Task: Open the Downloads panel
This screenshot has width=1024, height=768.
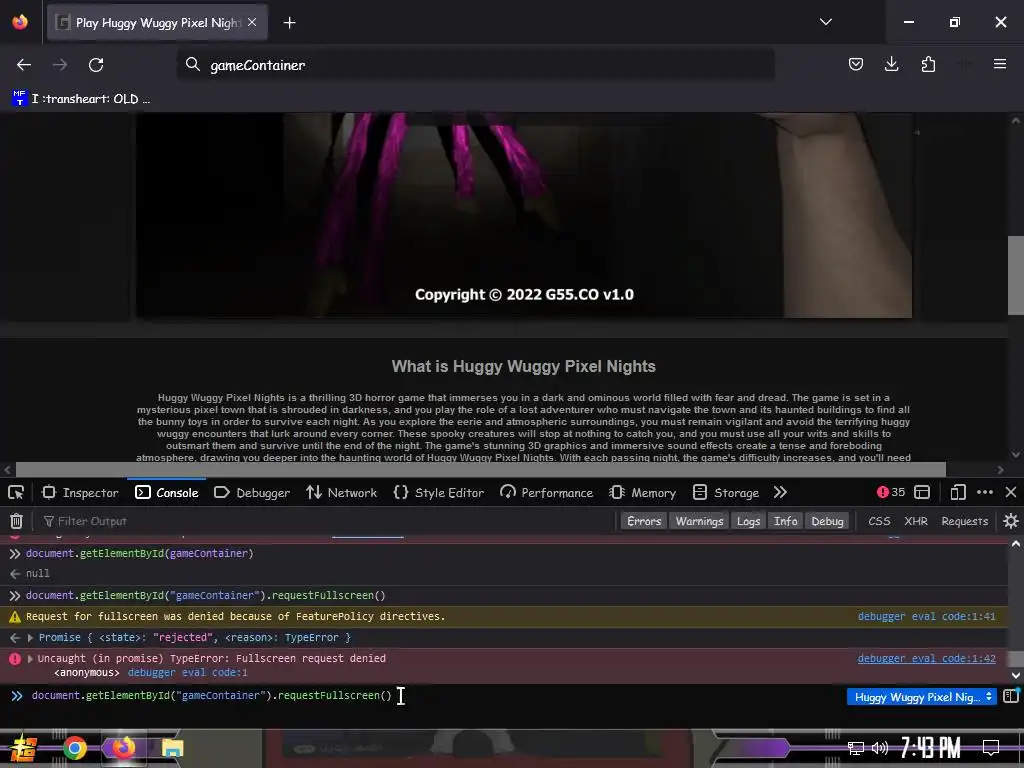Action: (891, 64)
